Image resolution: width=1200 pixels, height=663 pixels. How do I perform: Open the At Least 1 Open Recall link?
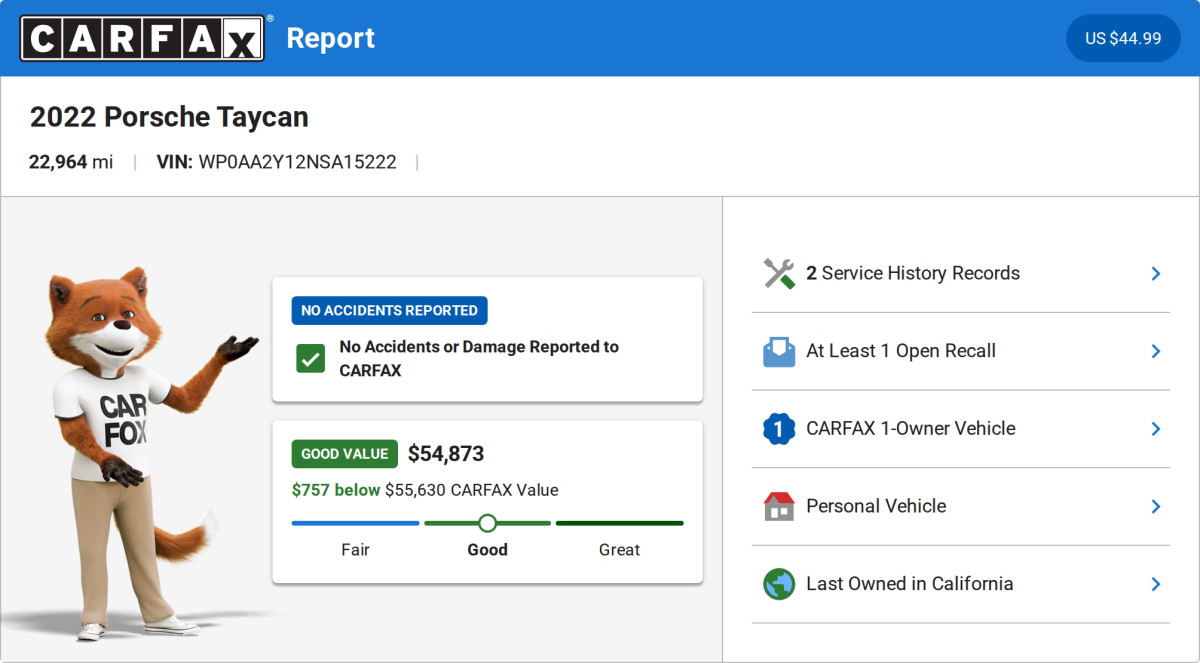coord(900,351)
